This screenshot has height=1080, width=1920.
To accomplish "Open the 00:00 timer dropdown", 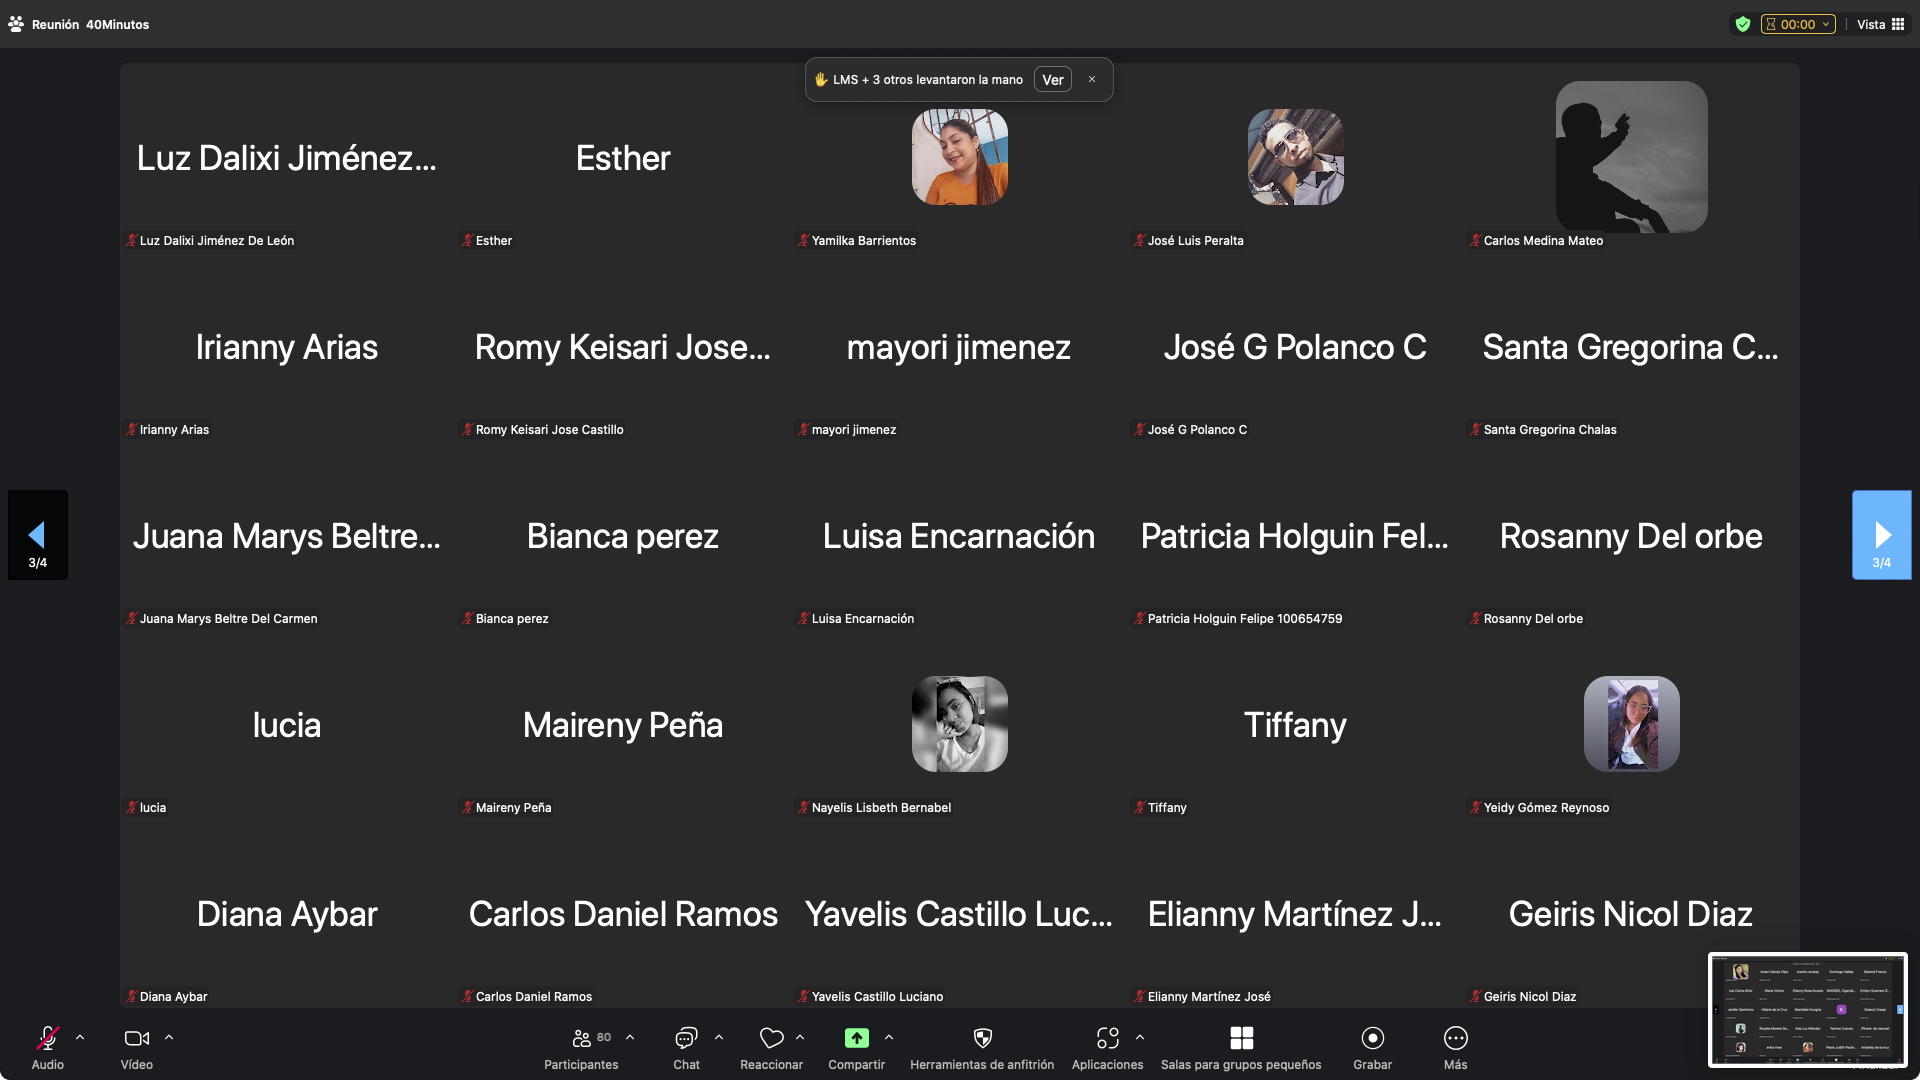I will pos(1798,24).
